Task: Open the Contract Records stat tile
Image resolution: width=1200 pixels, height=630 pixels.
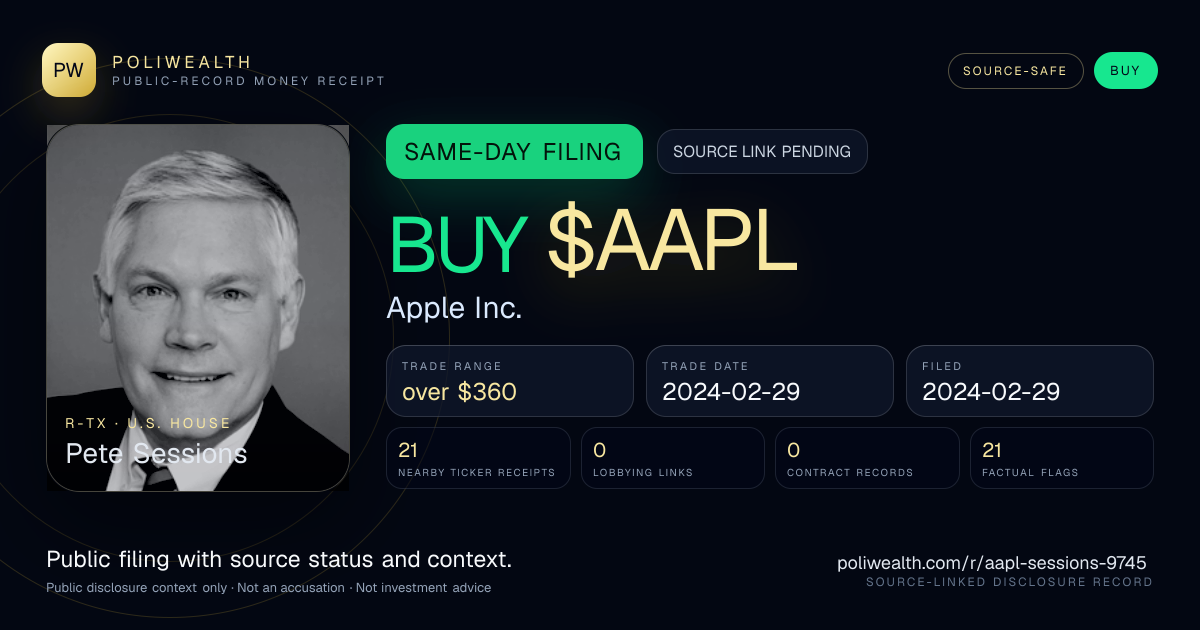Action: tap(867, 458)
